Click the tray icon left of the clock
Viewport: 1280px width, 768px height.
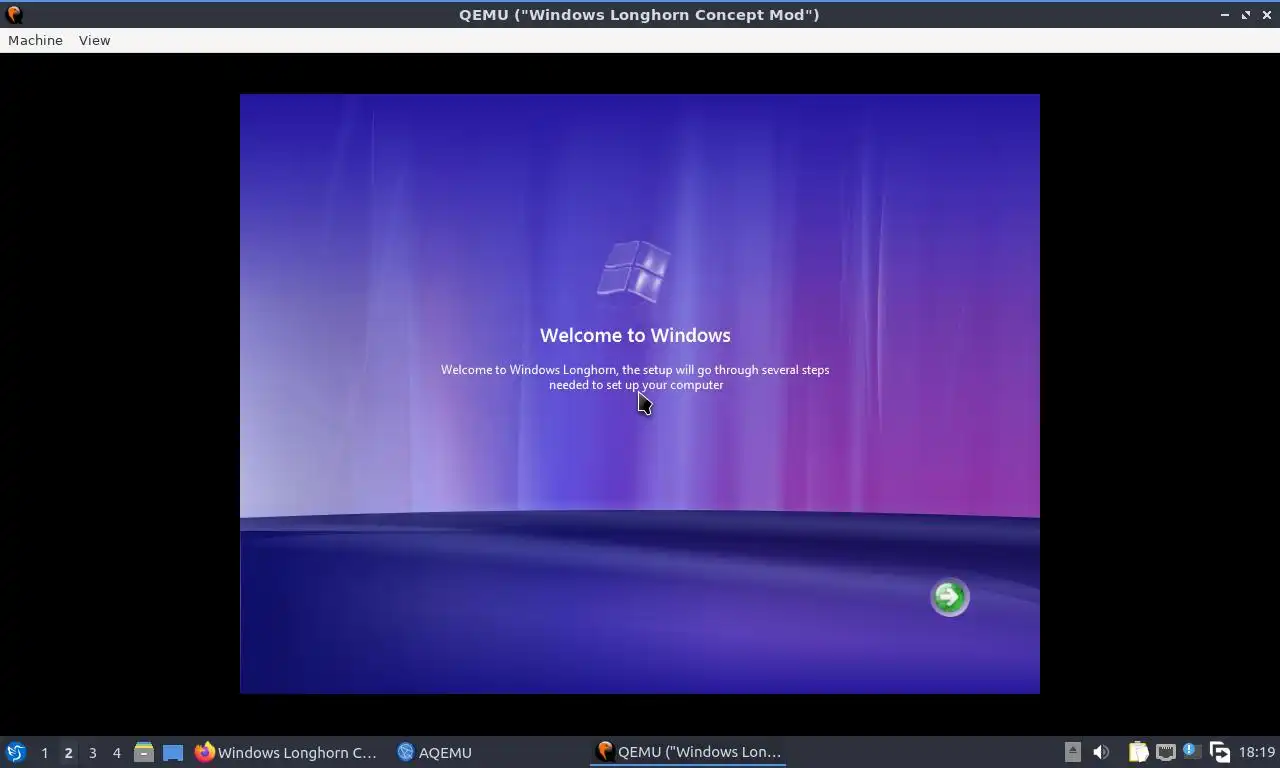coord(1219,752)
